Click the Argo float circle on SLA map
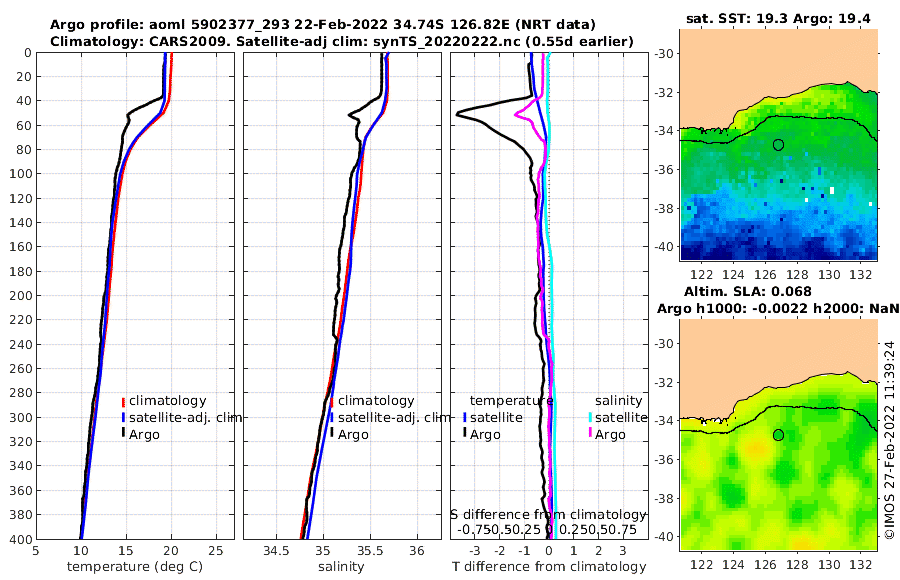This screenshot has width=900, height=580. [778, 435]
